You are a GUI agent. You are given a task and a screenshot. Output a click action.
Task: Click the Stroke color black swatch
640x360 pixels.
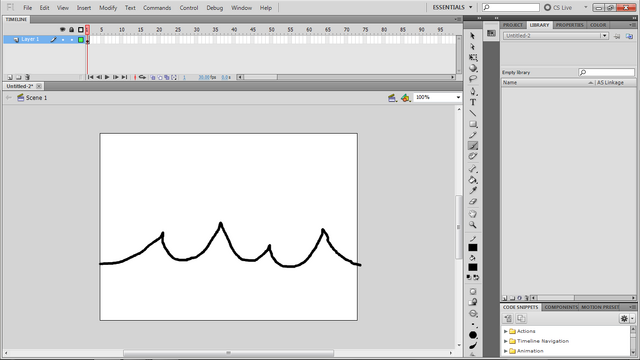(x=473, y=248)
